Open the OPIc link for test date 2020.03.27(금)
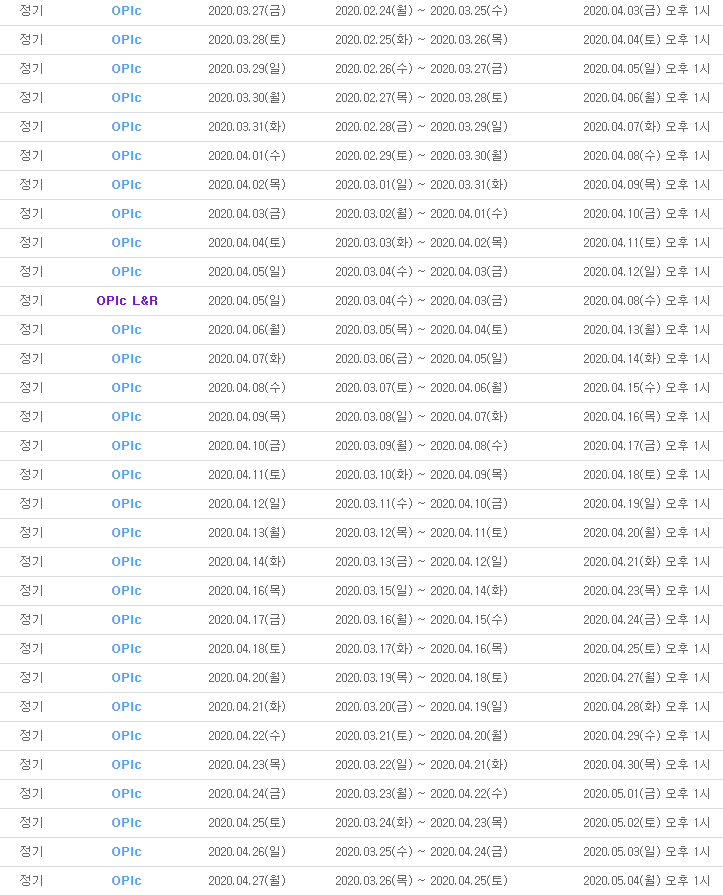The width and height of the screenshot is (723, 895). point(126,11)
